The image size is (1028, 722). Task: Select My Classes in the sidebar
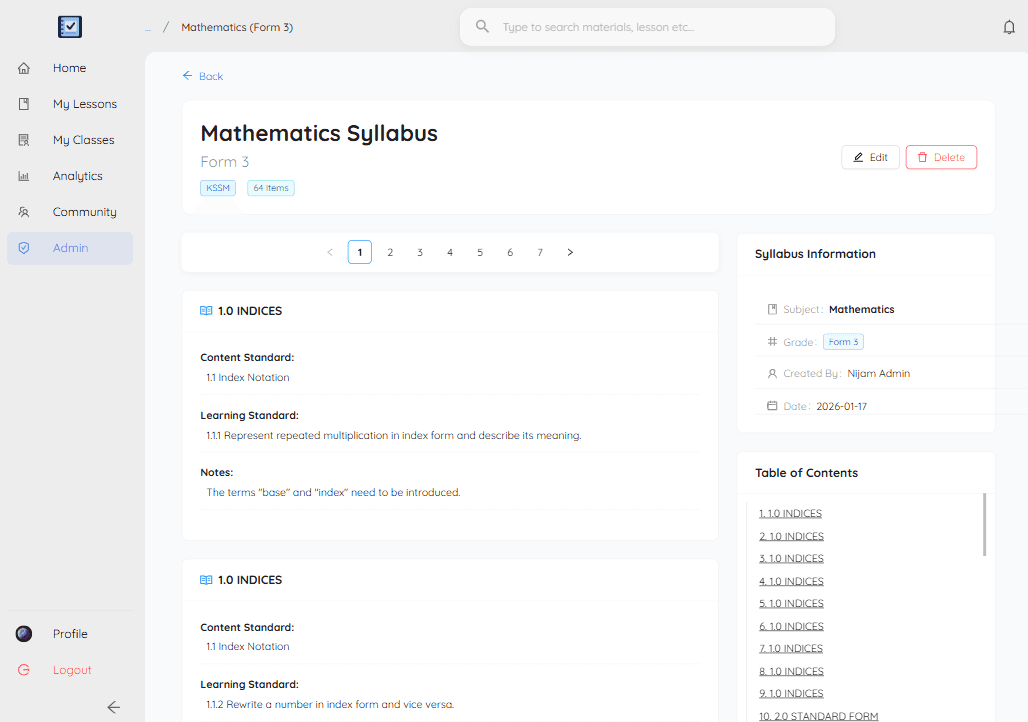[23, 139]
